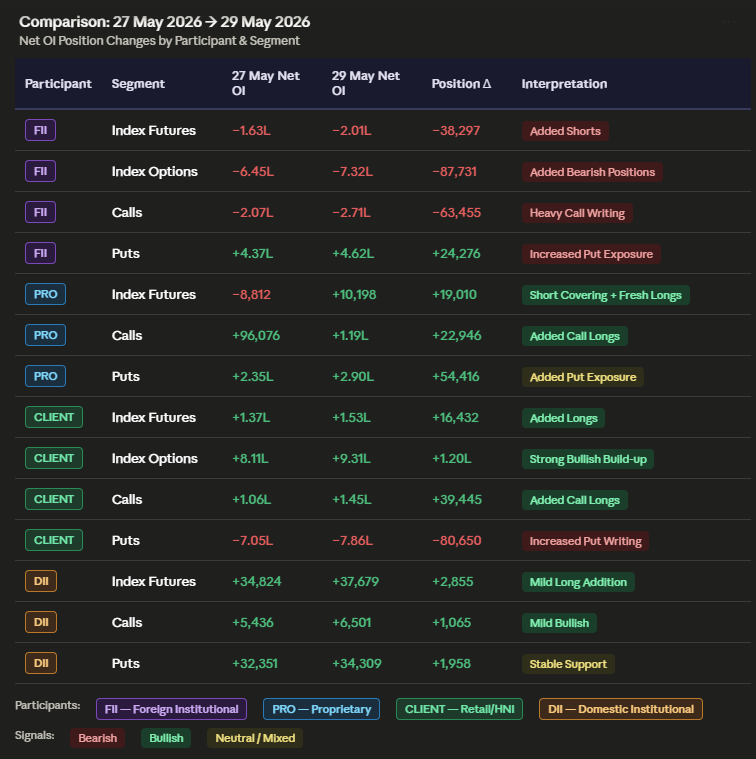Click the -87,731 position change value
This screenshot has width=756, height=759.
pos(454,172)
